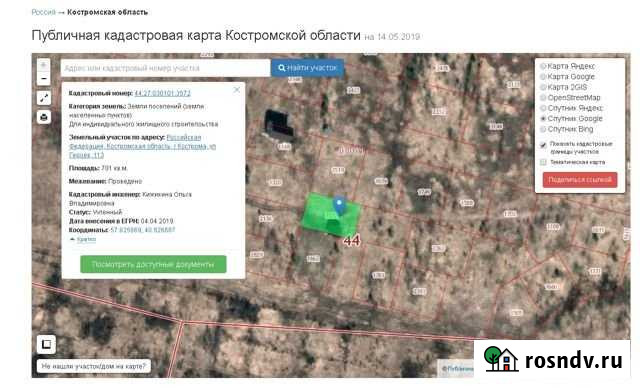640x388 pixels.
Task: Click the red Поделиться ссылкой button
Action: [x=580, y=180]
